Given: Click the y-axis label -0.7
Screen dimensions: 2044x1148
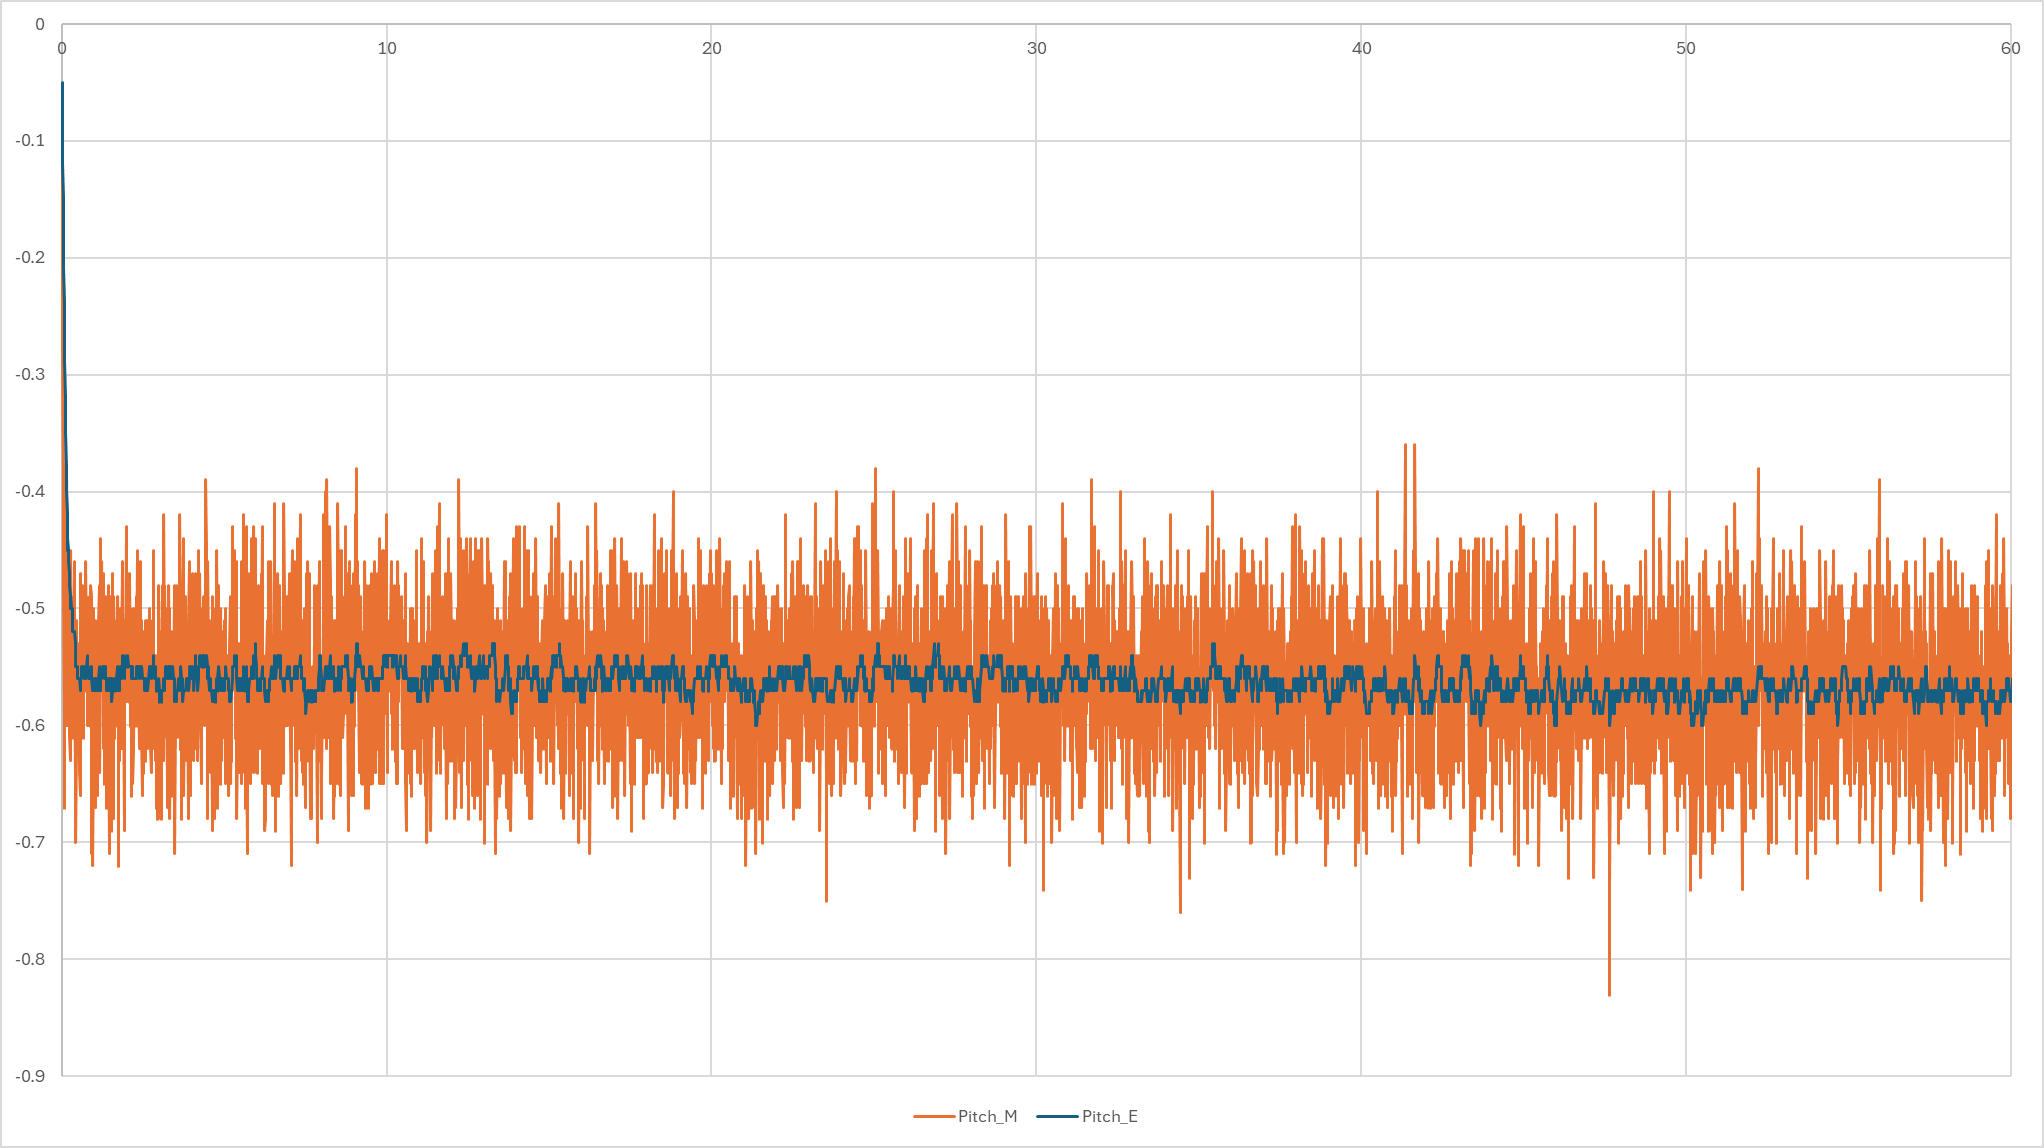Looking at the screenshot, I should click(30, 842).
